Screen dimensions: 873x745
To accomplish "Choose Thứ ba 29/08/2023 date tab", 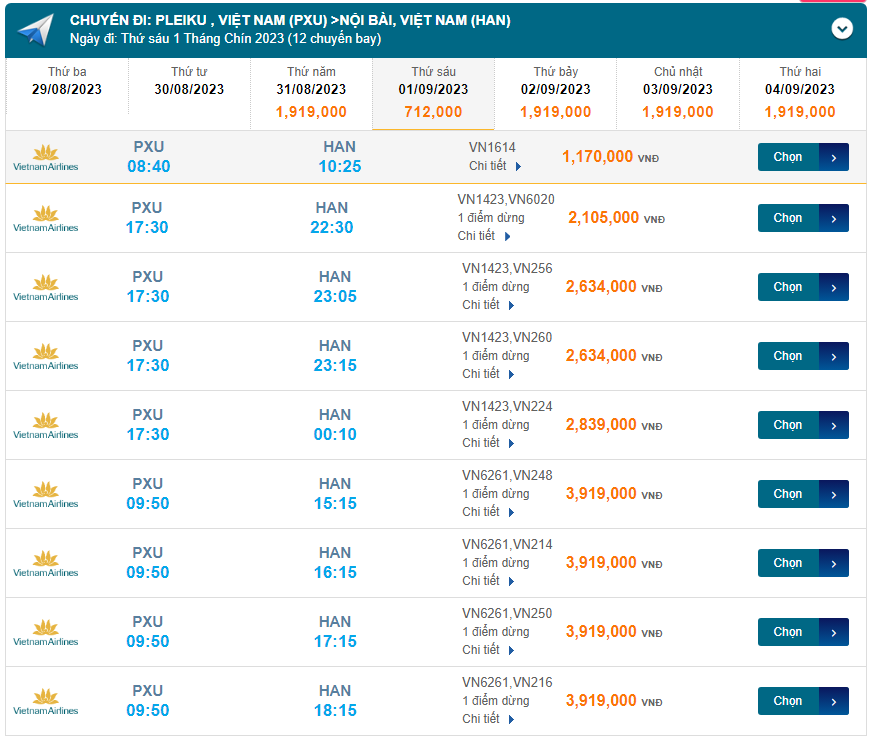I will pyautogui.click(x=67, y=82).
